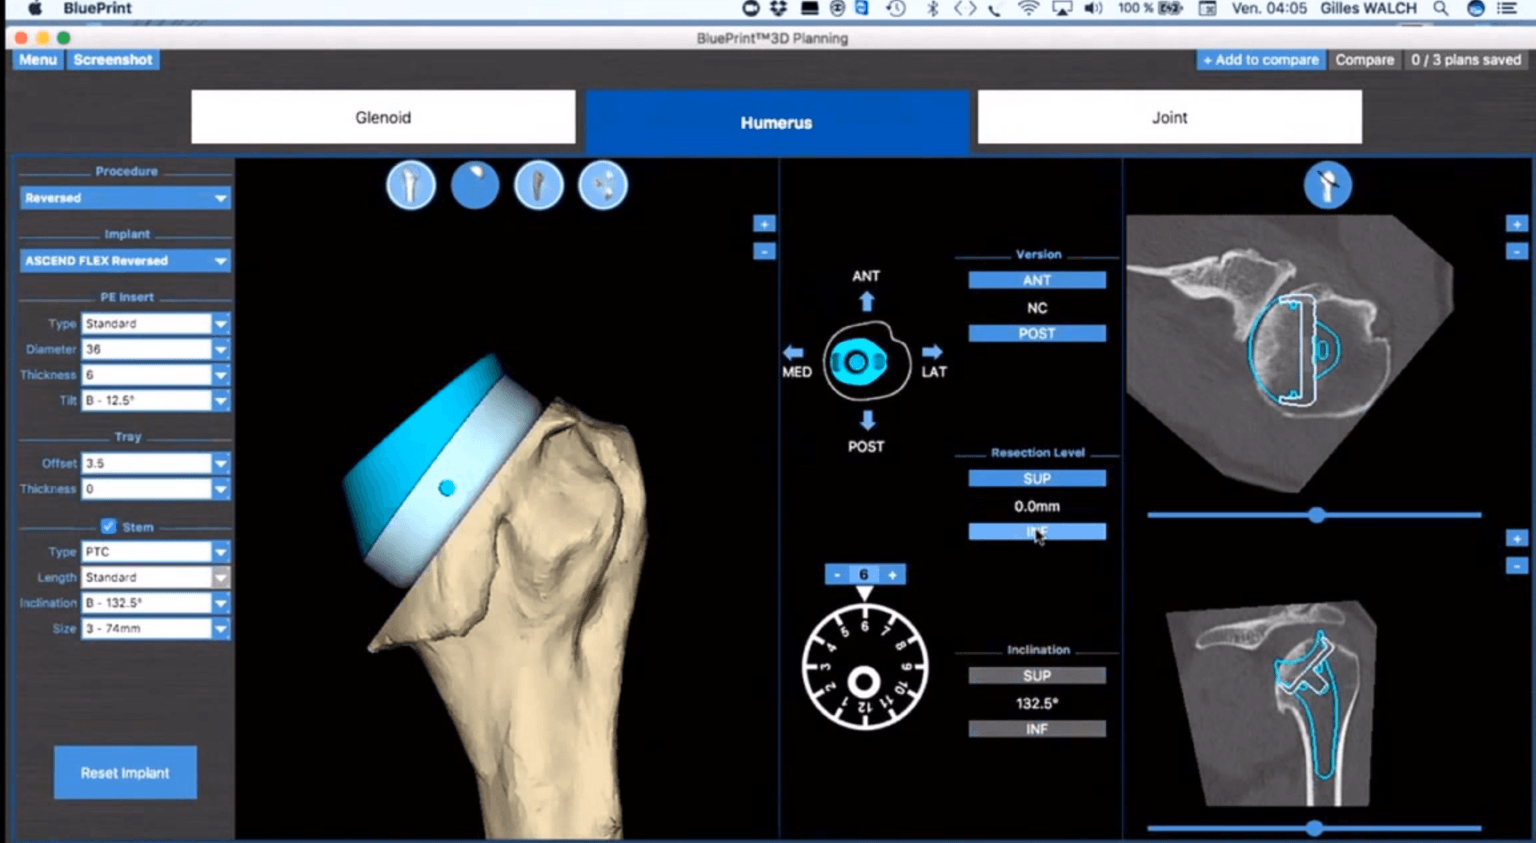The image size is (1536, 843).
Task: Open the ASCEND FLEX Reversed implant dropdown
Action: (x=124, y=260)
